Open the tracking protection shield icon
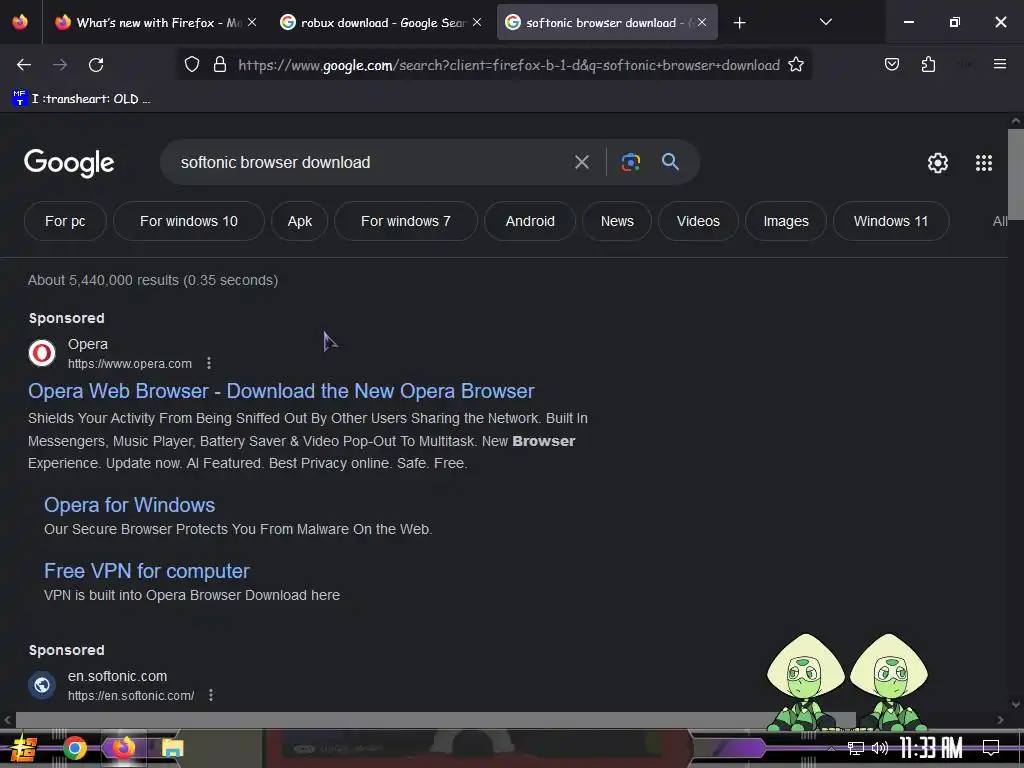The height and width of the screenshot is (768, 1024). click(x=191, y=65)
